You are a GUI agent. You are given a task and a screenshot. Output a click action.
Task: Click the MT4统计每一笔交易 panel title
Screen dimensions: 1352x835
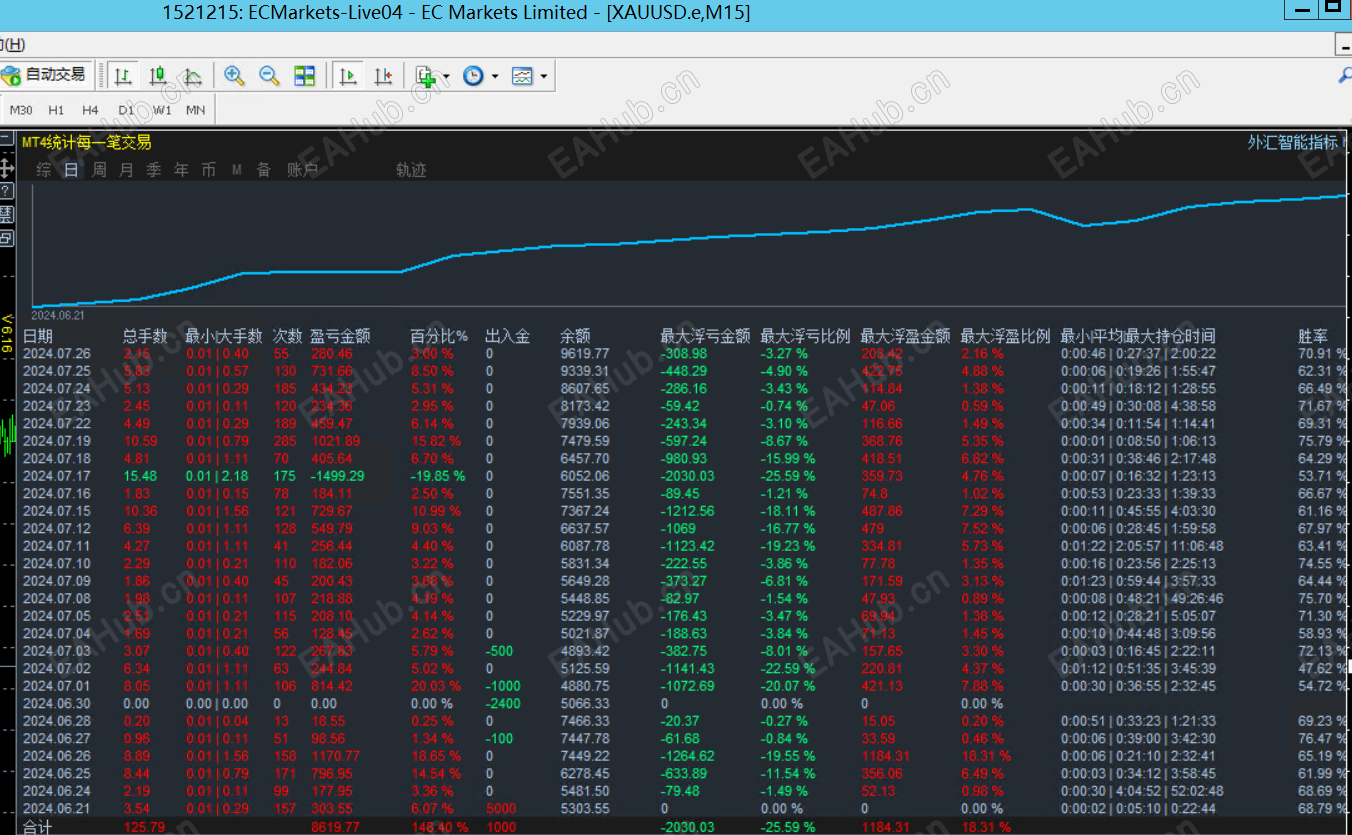pyautogui.click(x=87, y=142)
